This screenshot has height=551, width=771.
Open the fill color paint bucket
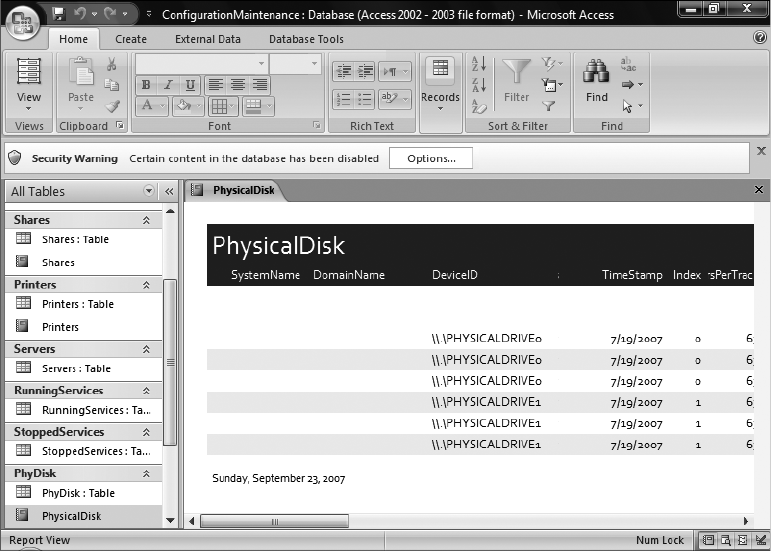click(188, 106)
